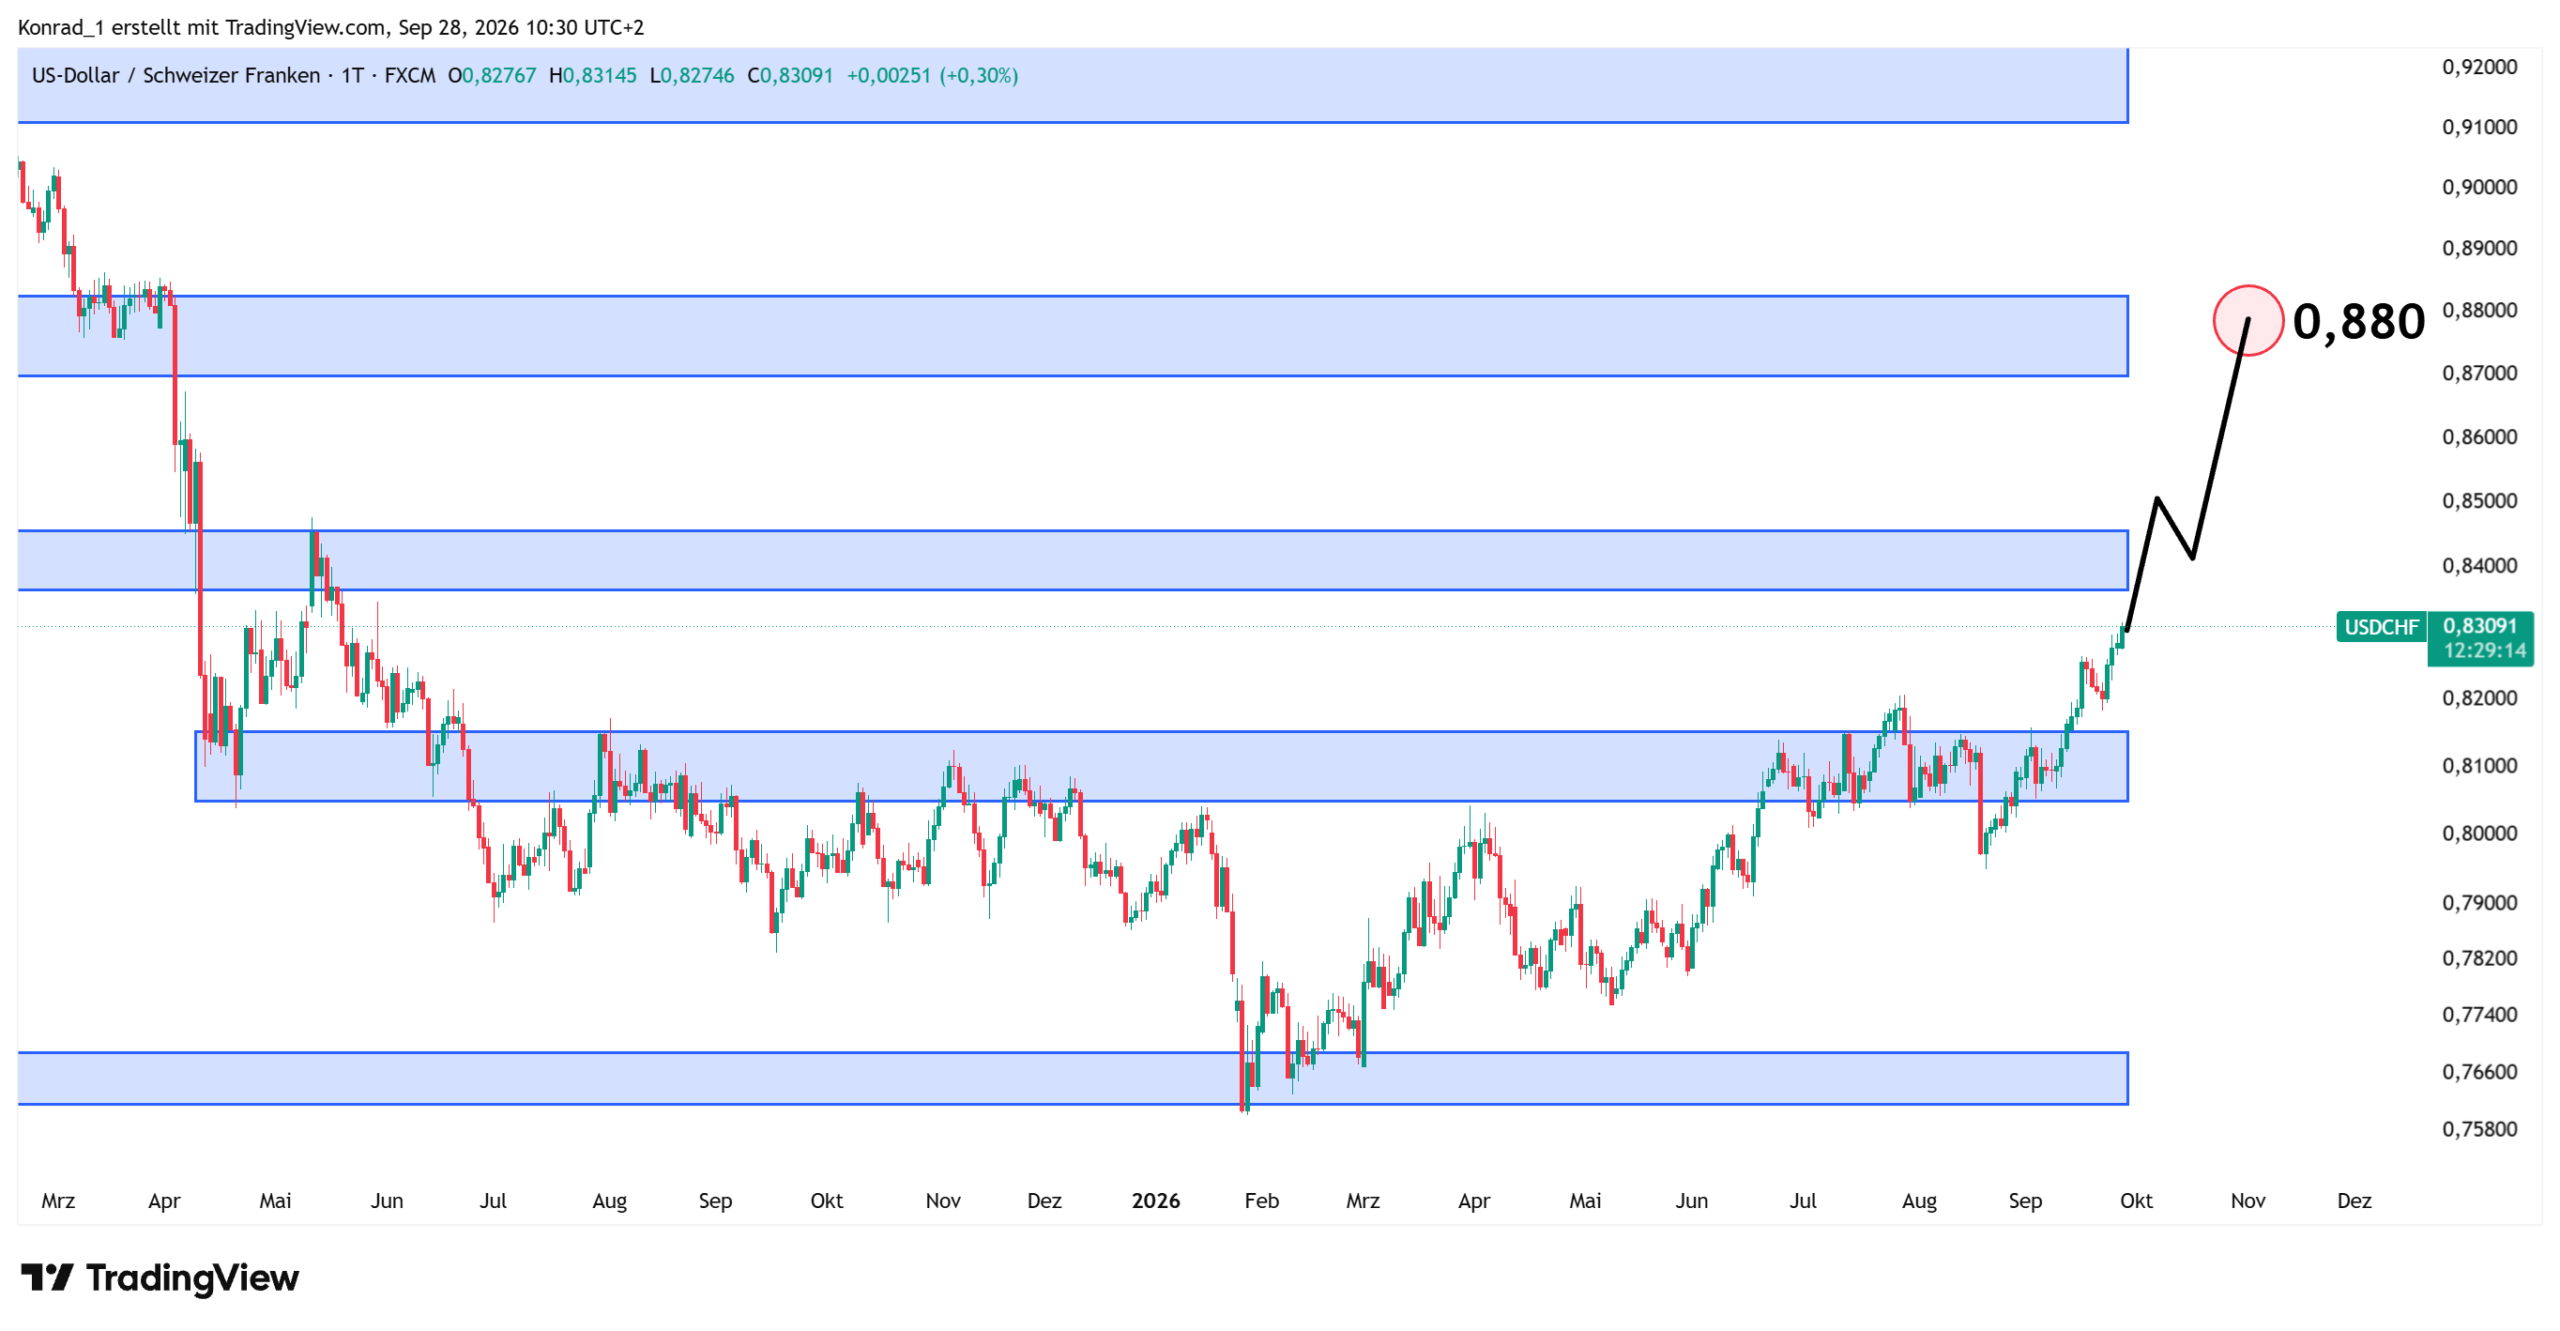2560x1331 pixels.
Task: Click the 0,75800 price axis label
Action: 2479,1129
